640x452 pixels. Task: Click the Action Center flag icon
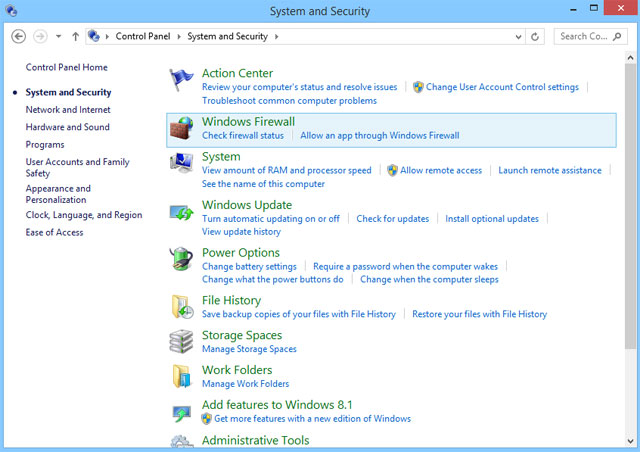(x=181, y=80)
